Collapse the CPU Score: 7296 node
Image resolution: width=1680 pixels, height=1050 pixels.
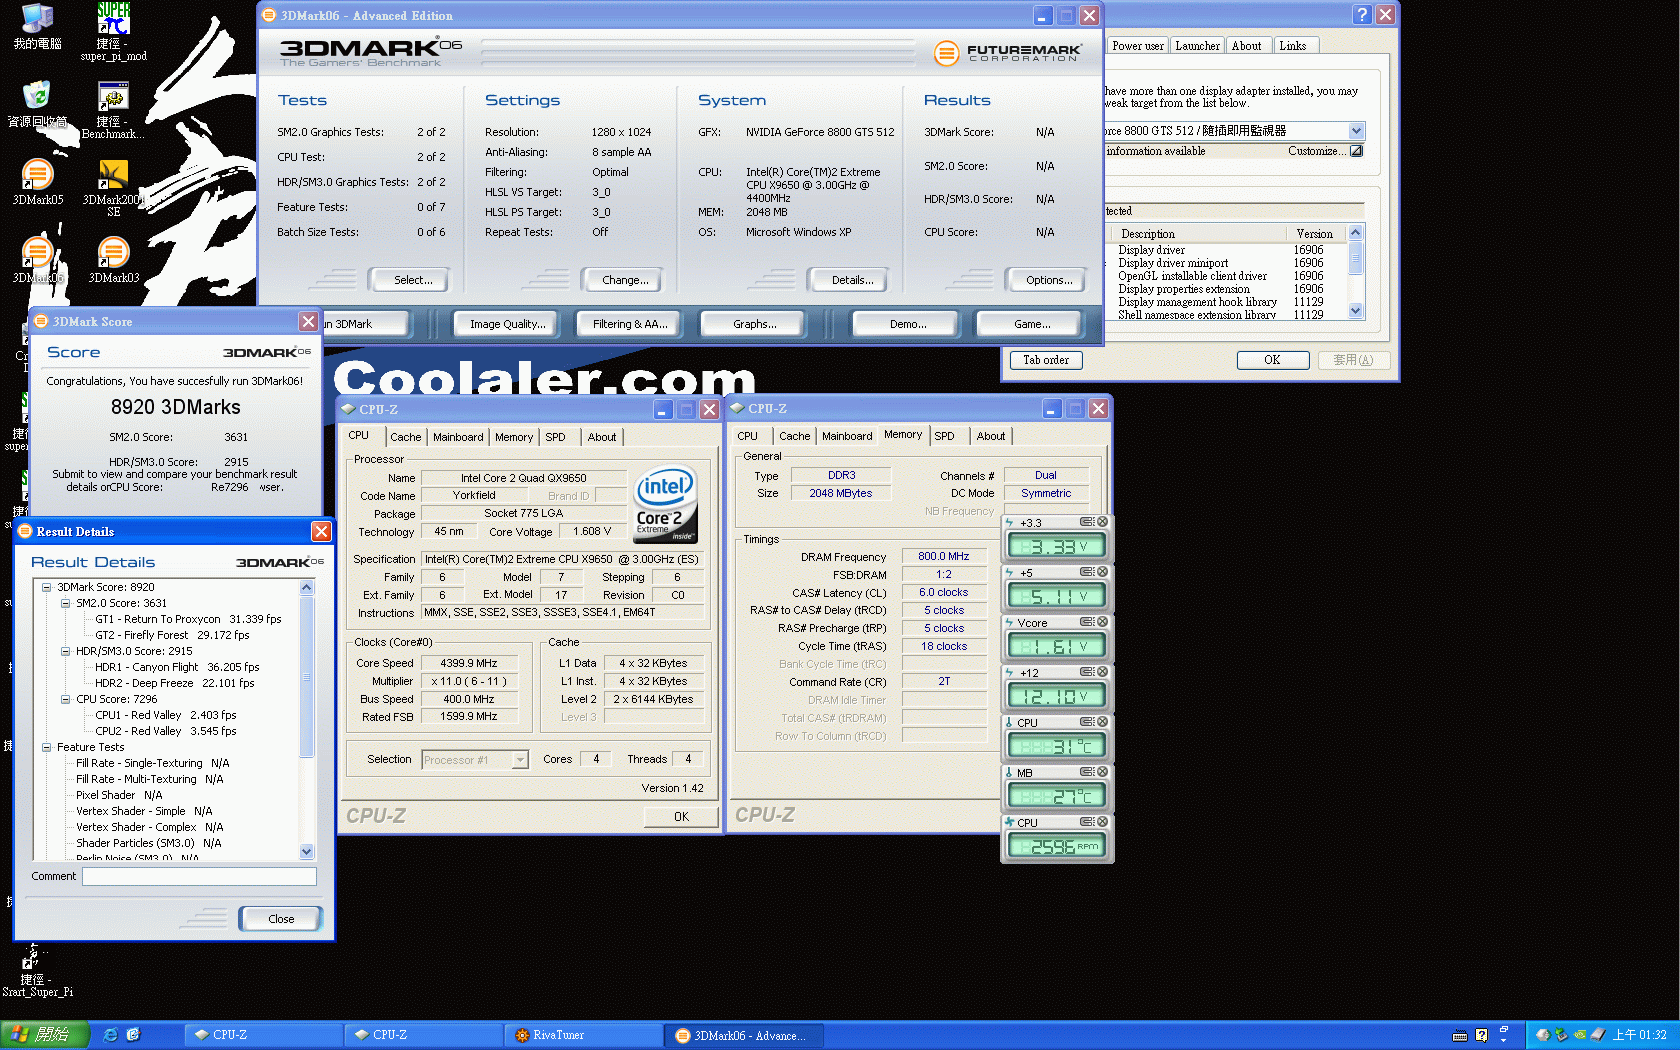tap(66, 699)
